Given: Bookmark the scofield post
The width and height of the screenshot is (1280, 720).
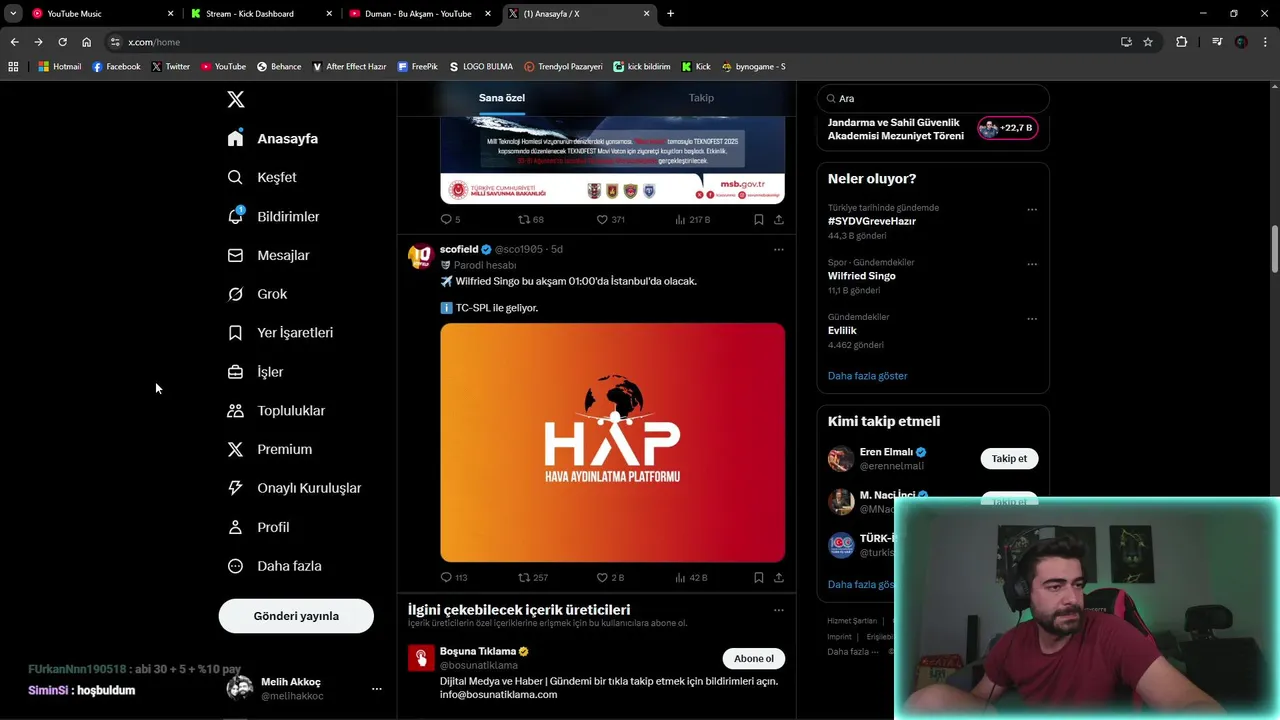Looking at the screenshot, I should pos(759,577).
